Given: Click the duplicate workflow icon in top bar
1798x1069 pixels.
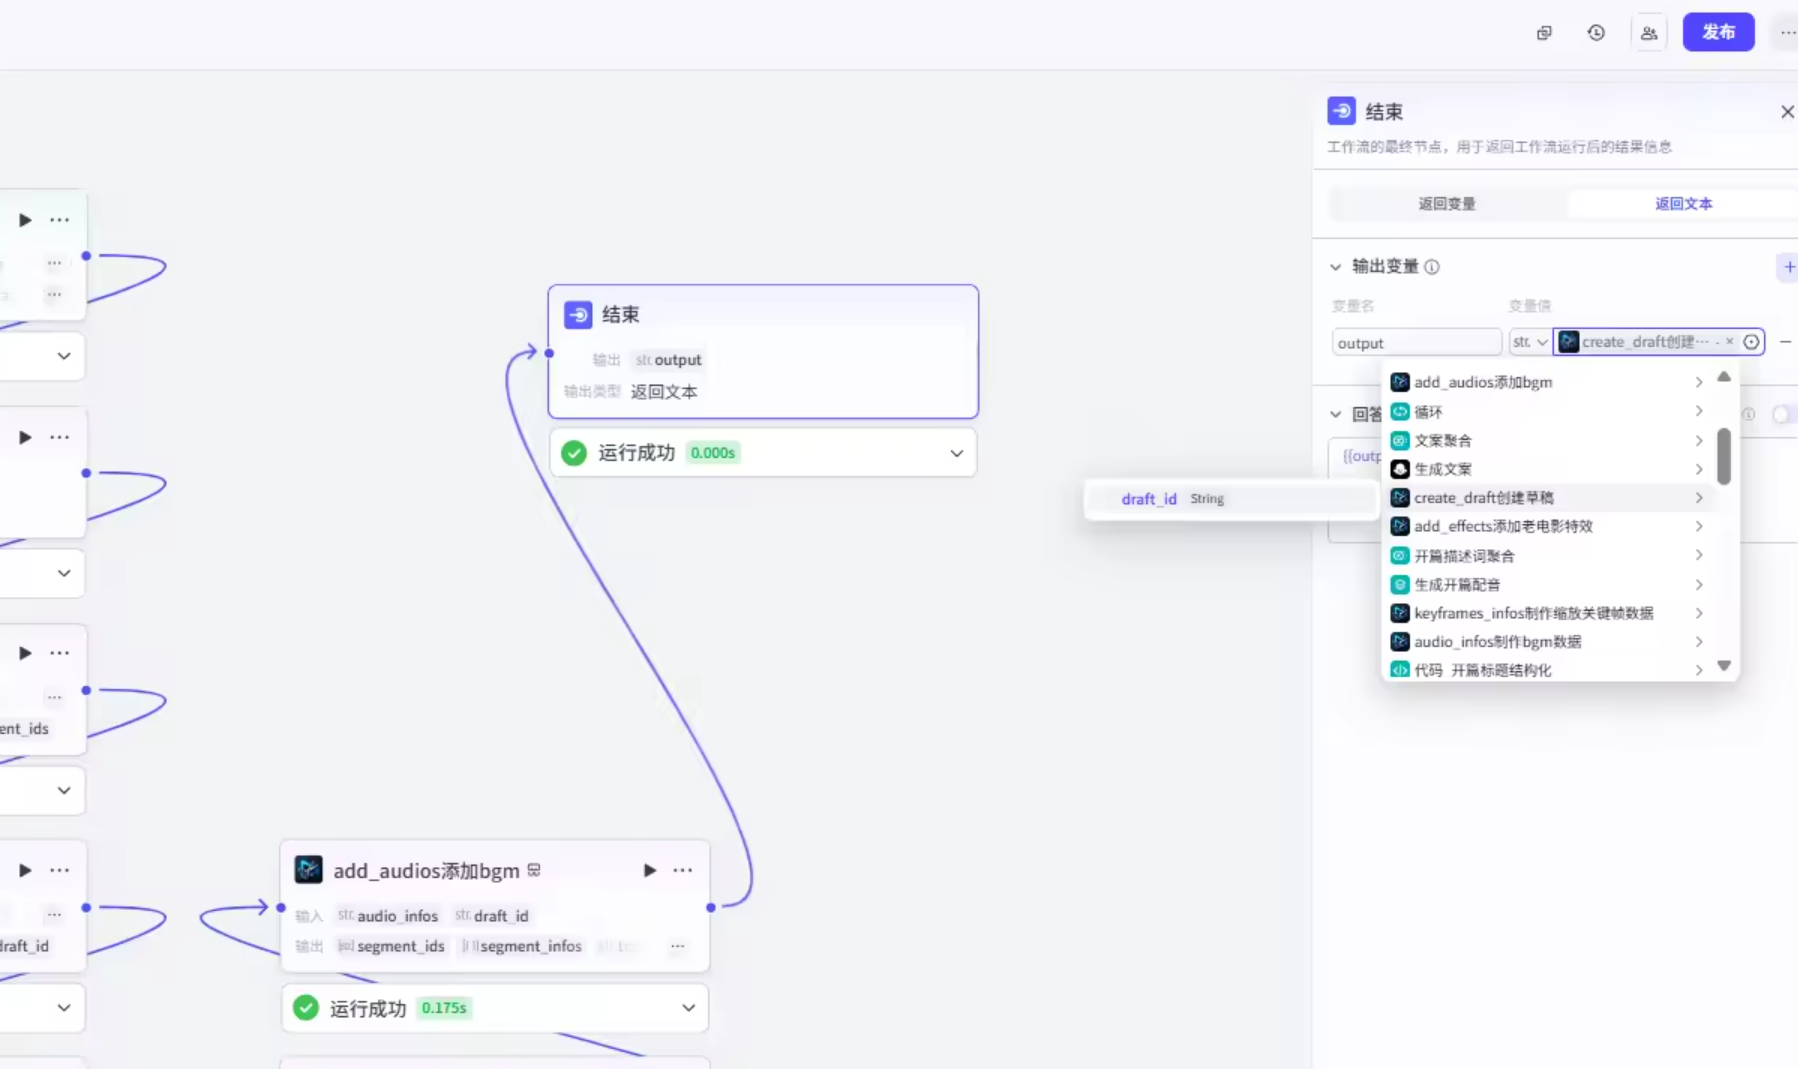Looking at the screenshot, I should click(1544, 33).
